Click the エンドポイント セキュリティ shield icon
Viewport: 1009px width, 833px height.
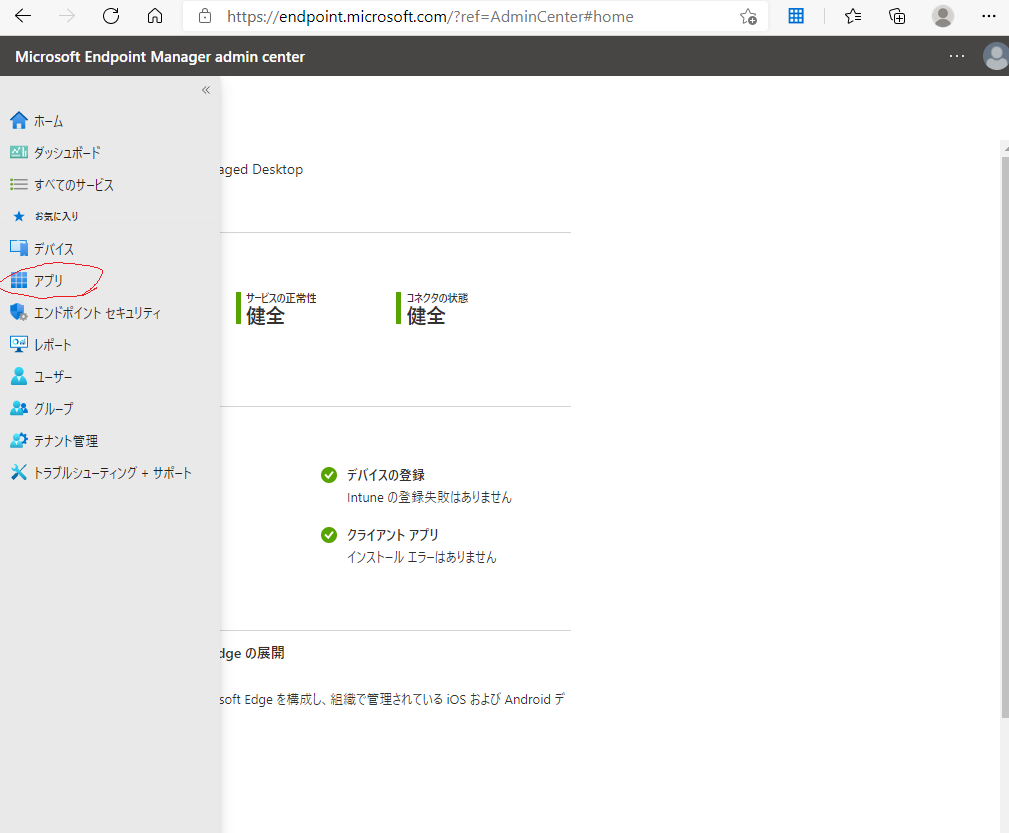tap(19, 312)
